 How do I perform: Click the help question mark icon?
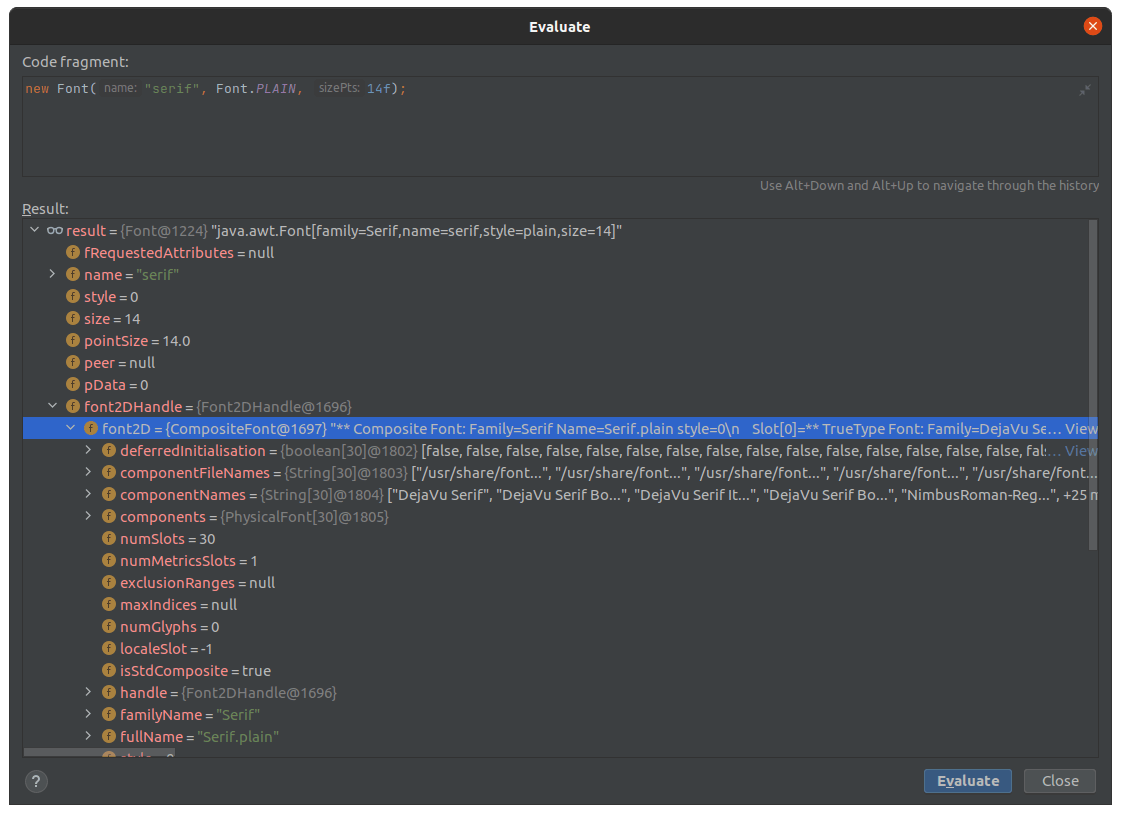tap(37, 781)
